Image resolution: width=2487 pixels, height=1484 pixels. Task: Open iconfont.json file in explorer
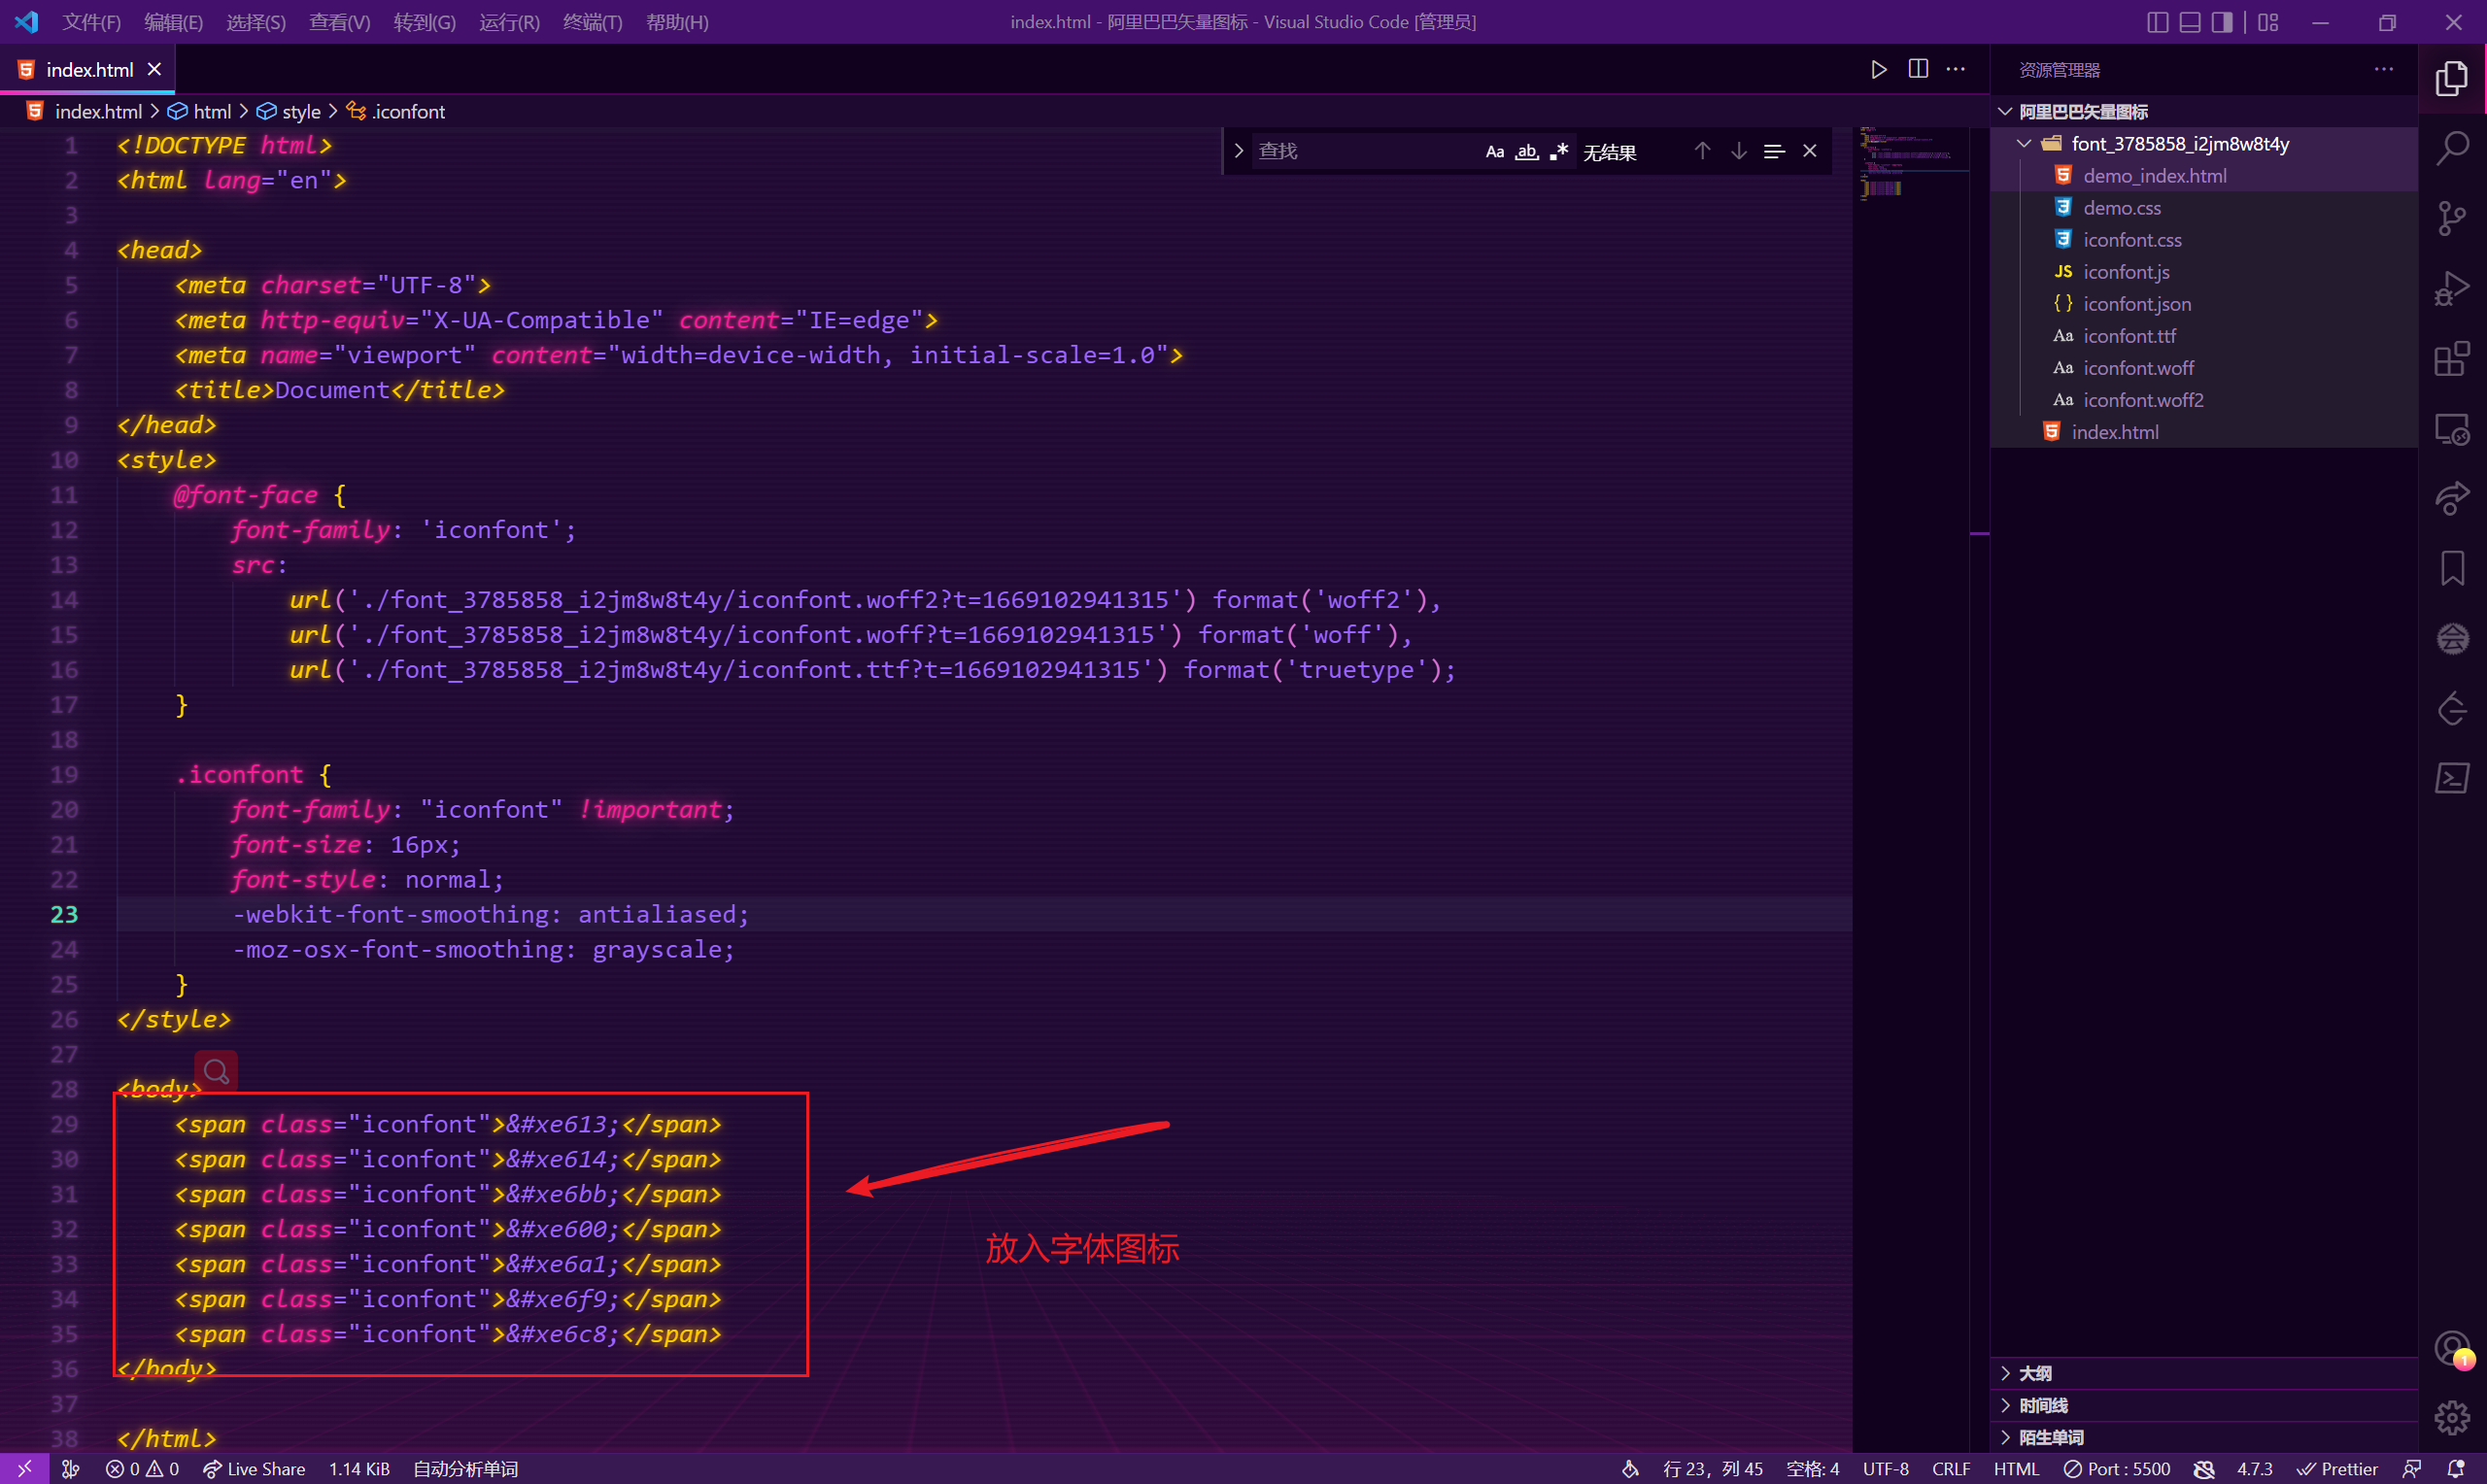[x=2136, y=303]
